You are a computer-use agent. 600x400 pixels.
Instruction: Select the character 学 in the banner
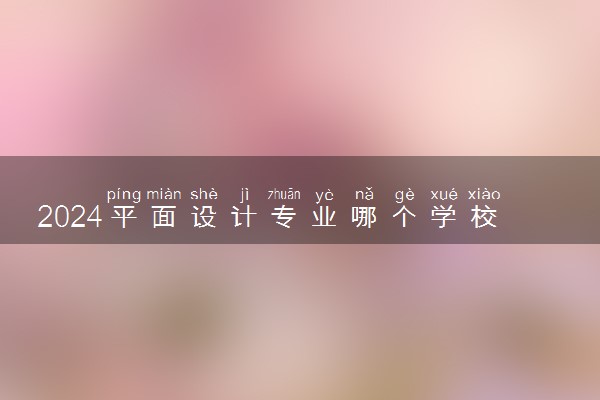click(x=444, y=216)
